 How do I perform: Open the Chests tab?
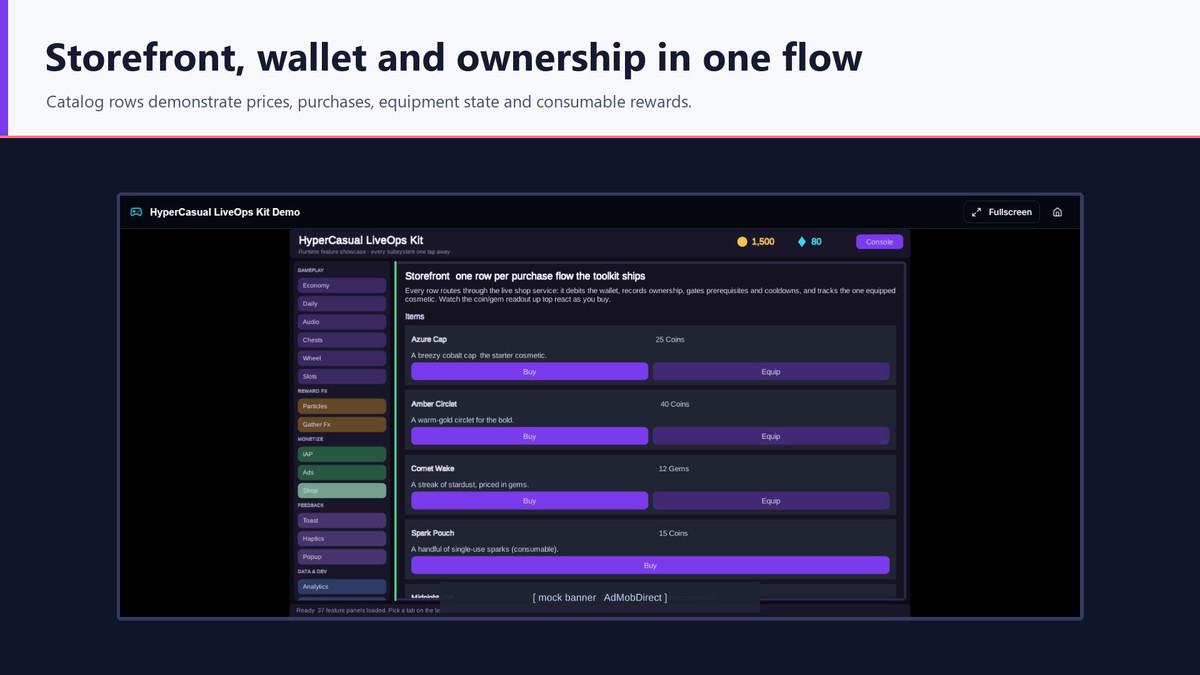point(342,340)
